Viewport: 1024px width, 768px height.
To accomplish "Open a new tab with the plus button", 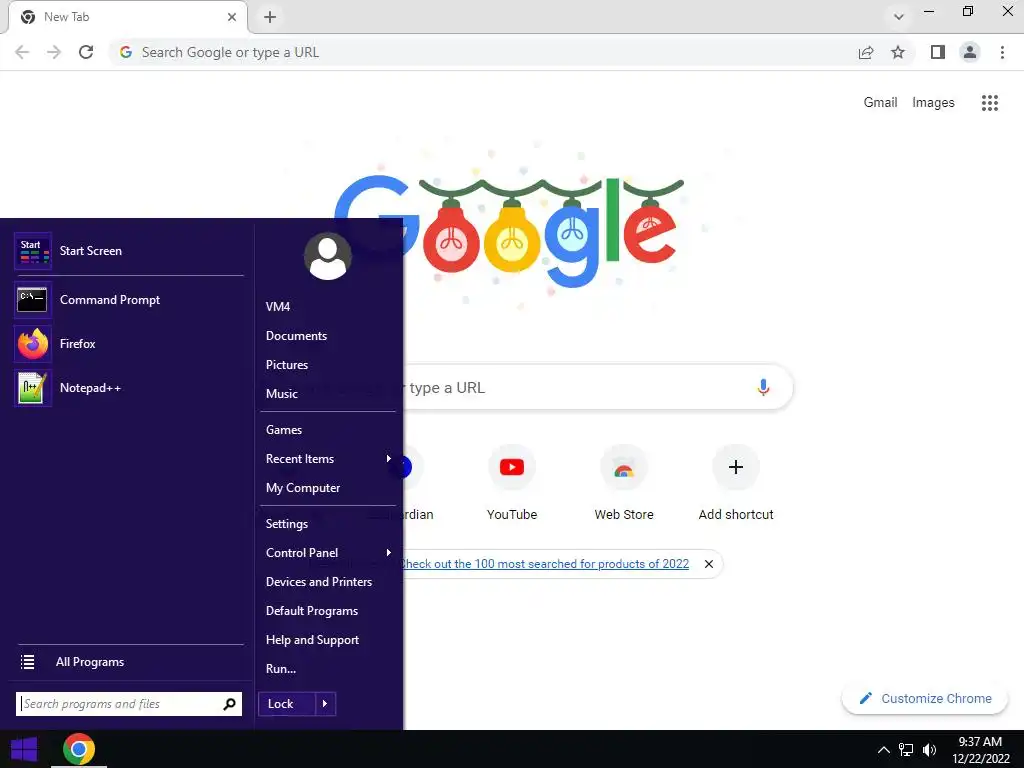I will point(270,17).
